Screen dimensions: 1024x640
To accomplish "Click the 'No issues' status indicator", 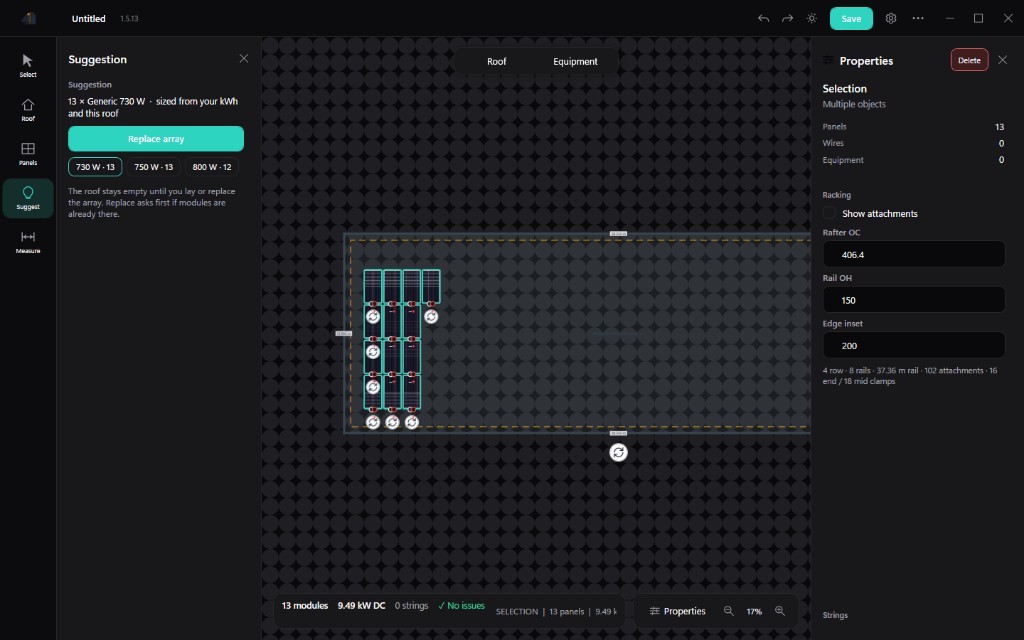I will point(461,605).
